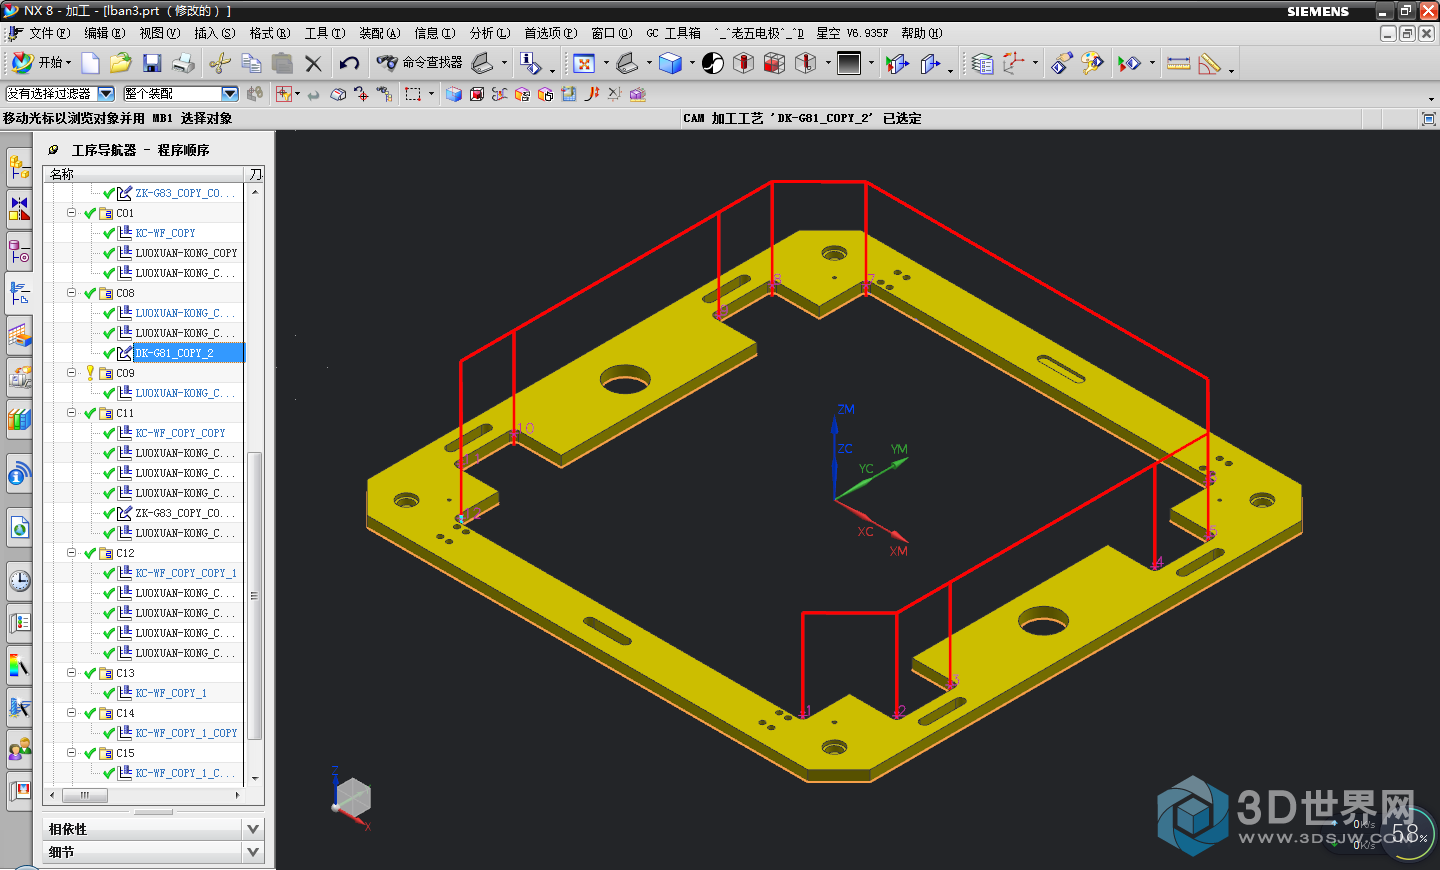Expand the 相依性 panel
1440x870 pixels.
click(x=153, y=829)
